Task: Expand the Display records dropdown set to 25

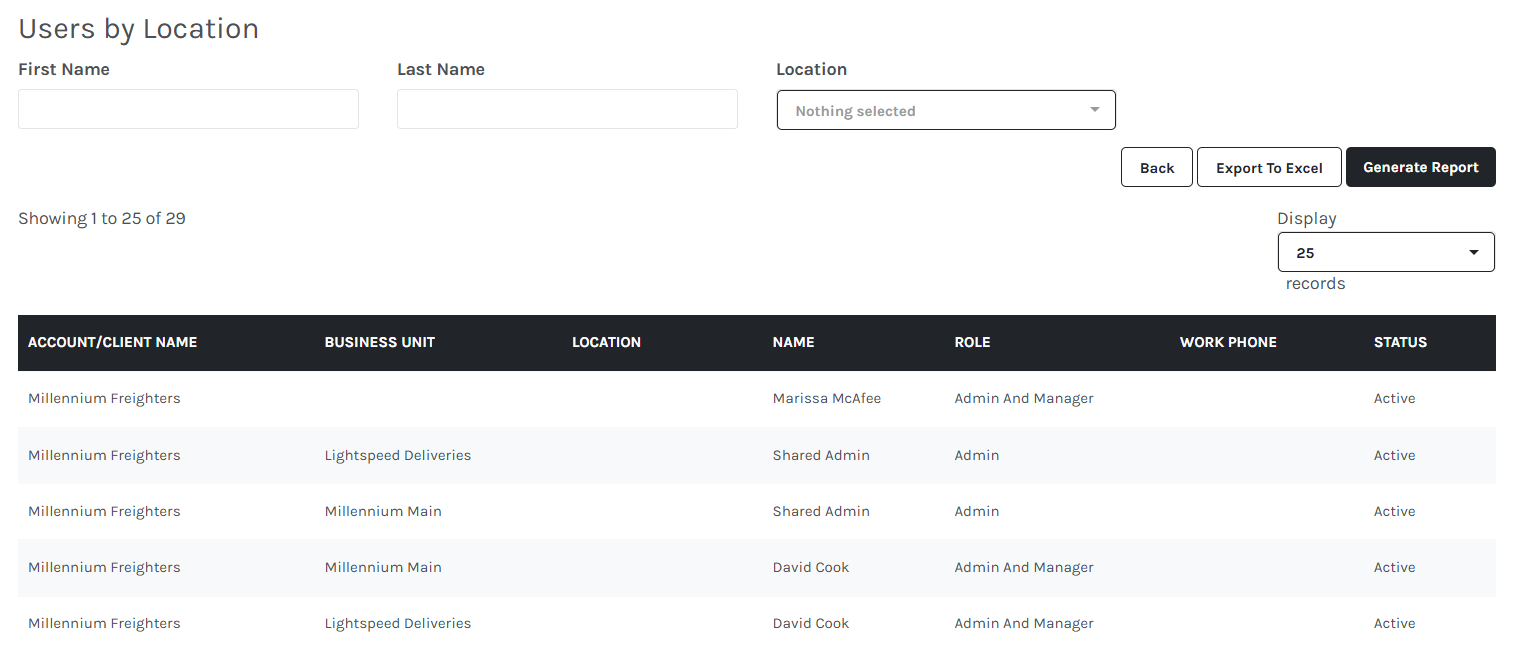Action: click(x=1386, y=252)
